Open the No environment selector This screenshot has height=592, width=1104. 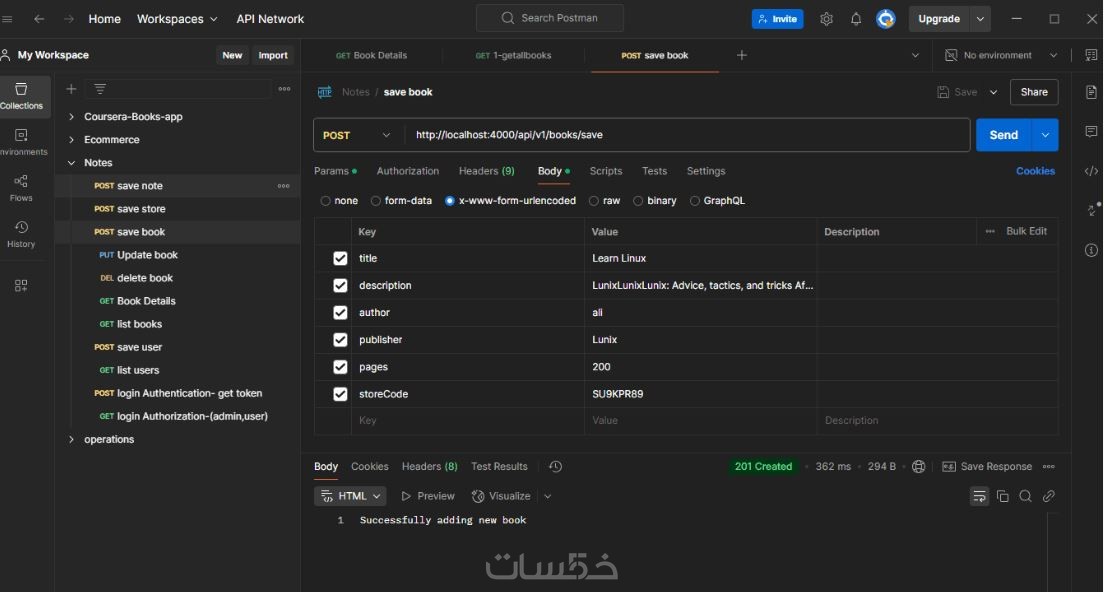(1000, 55)
